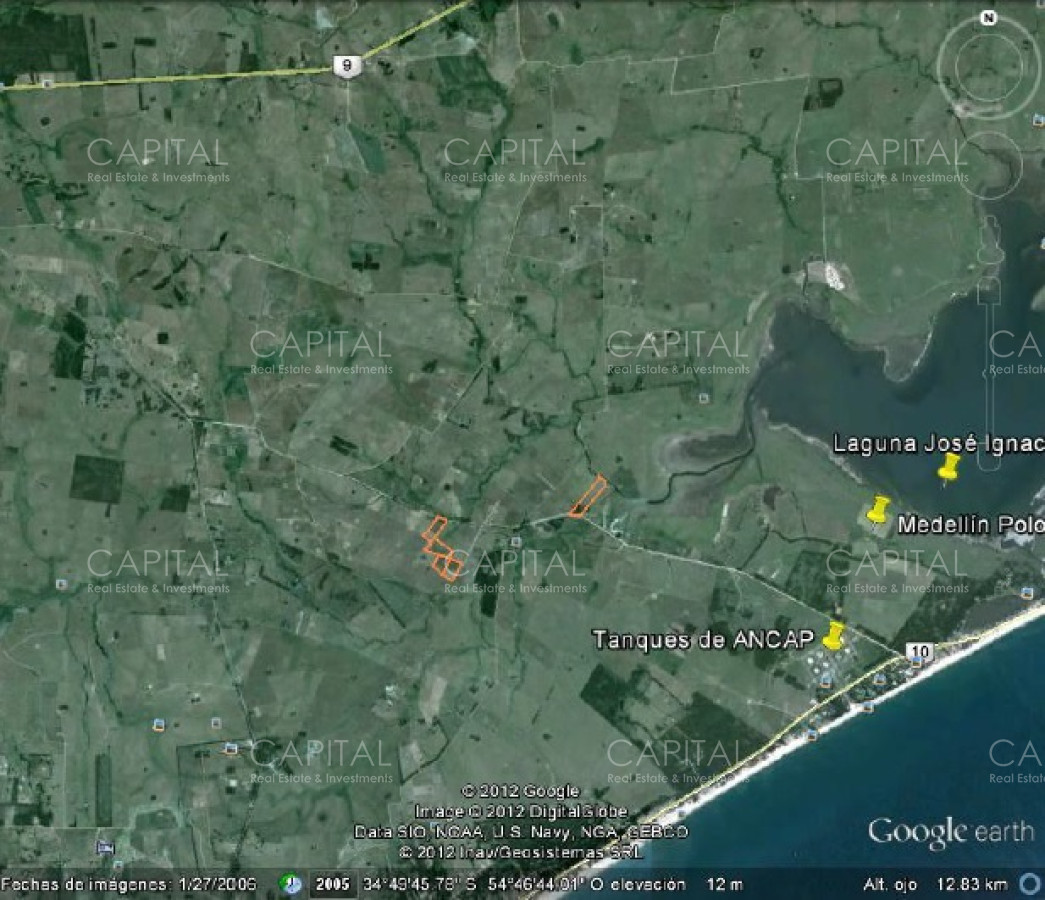
Task: Click the Google Earth logo
Action: [x=950, y=832]
